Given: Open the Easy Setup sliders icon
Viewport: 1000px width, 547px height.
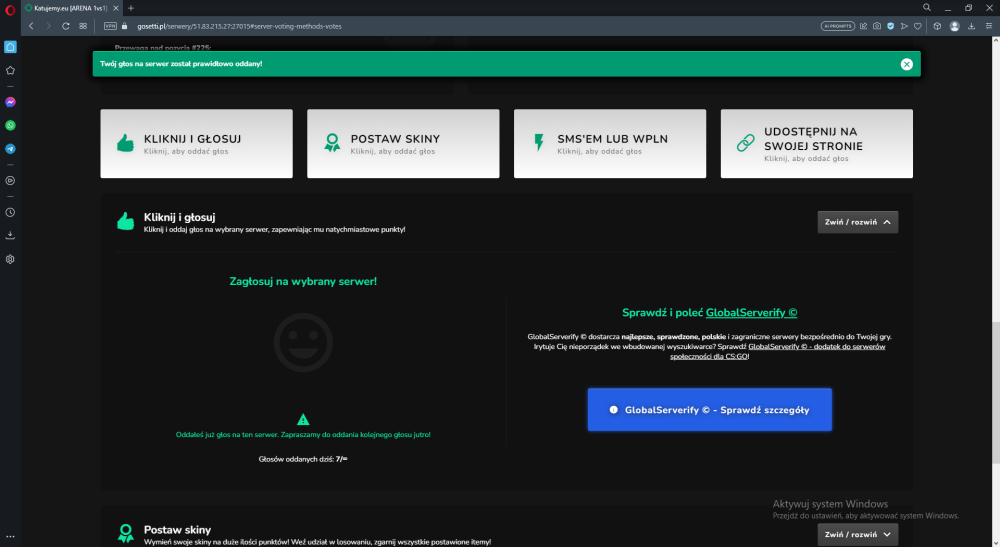Looking at the screenshot, I should [x=989, y=26].
